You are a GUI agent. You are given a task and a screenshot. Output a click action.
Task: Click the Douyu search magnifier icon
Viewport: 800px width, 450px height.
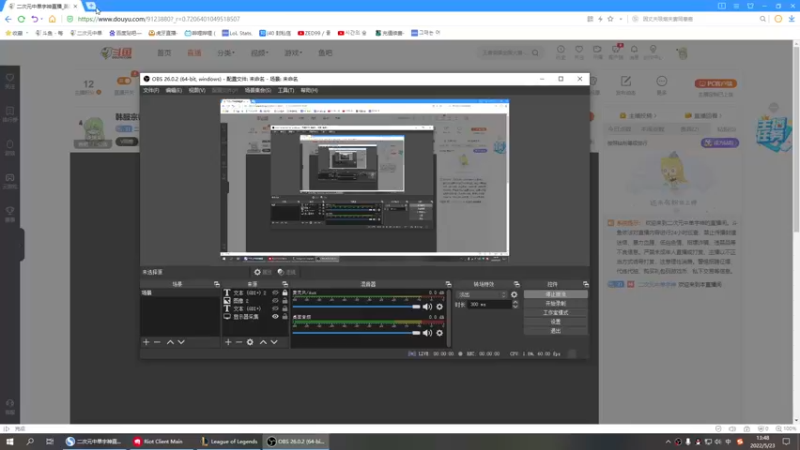tap(535, 53)
